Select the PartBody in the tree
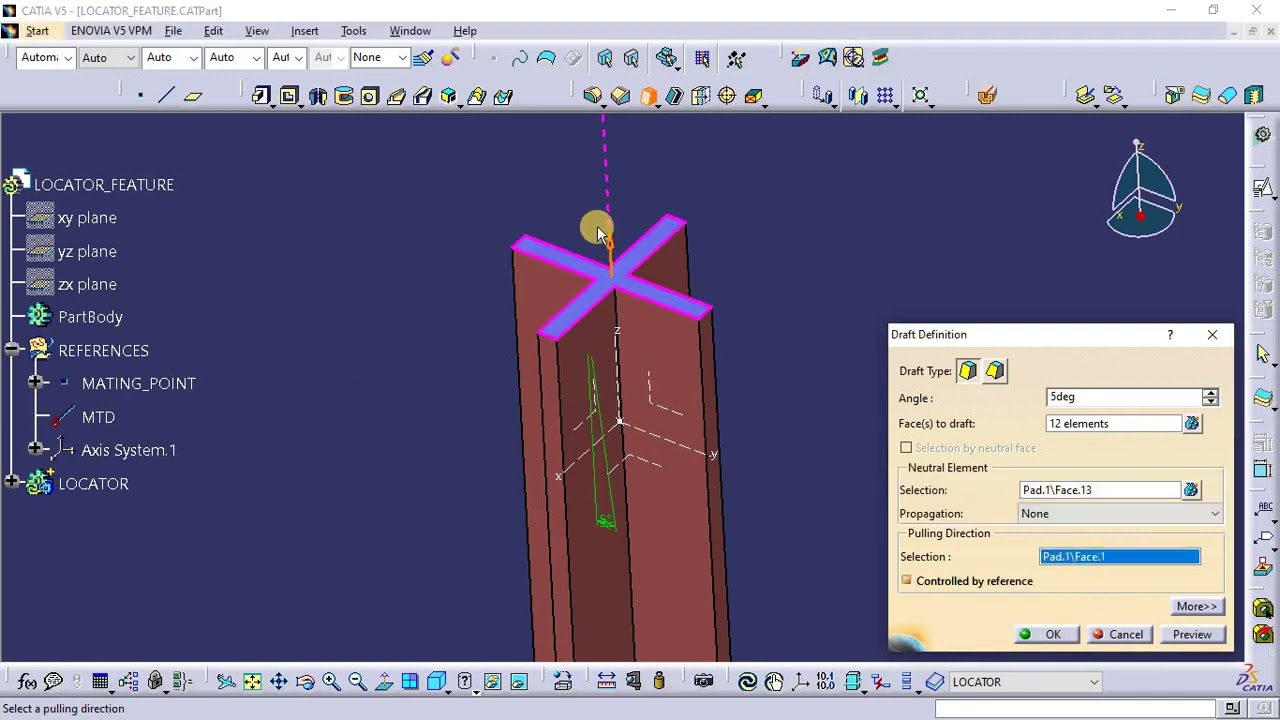Screen dimensions: 1280x720 90,317
